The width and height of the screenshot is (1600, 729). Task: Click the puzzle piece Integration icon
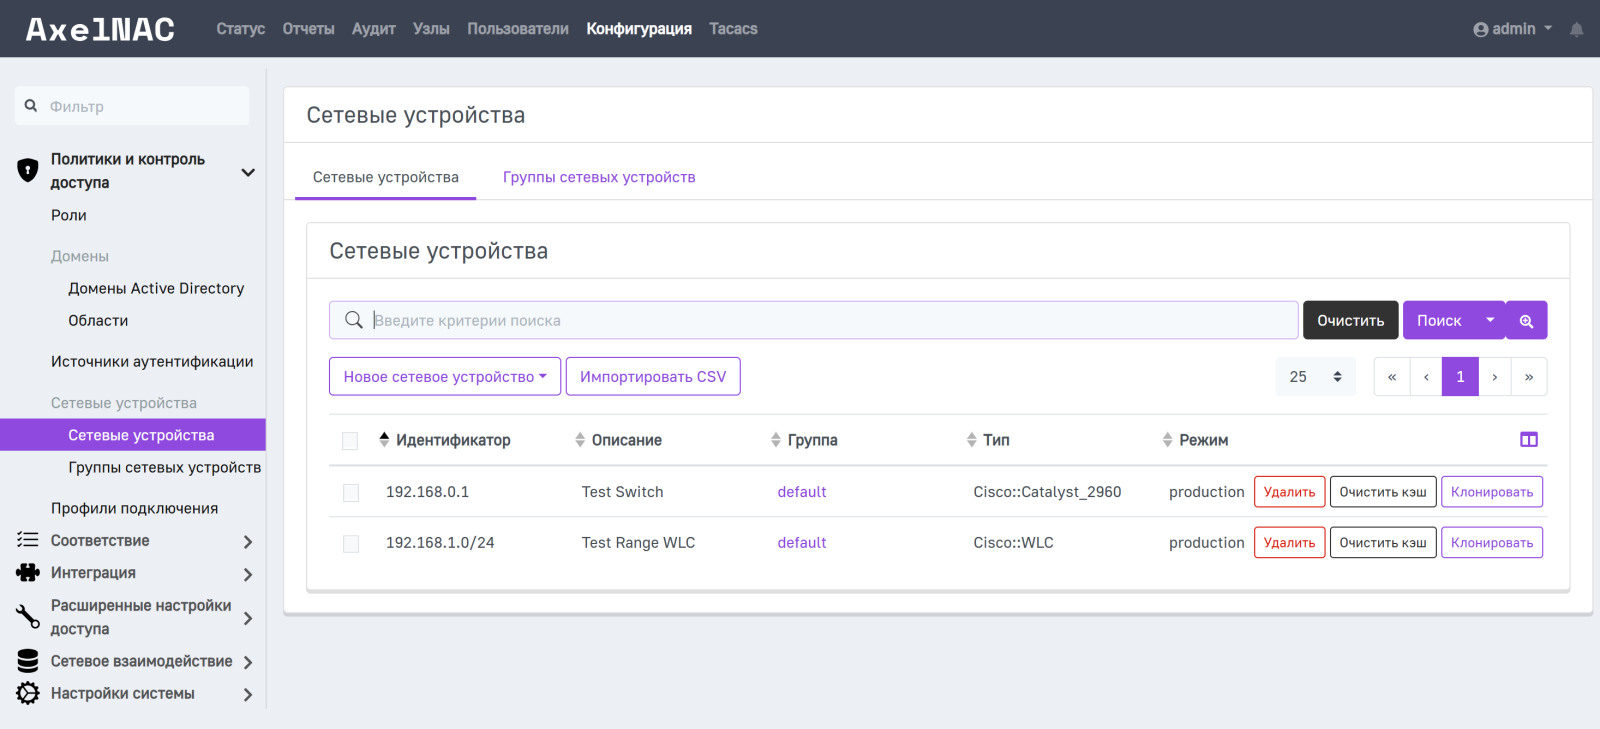(x=28, y=573)
